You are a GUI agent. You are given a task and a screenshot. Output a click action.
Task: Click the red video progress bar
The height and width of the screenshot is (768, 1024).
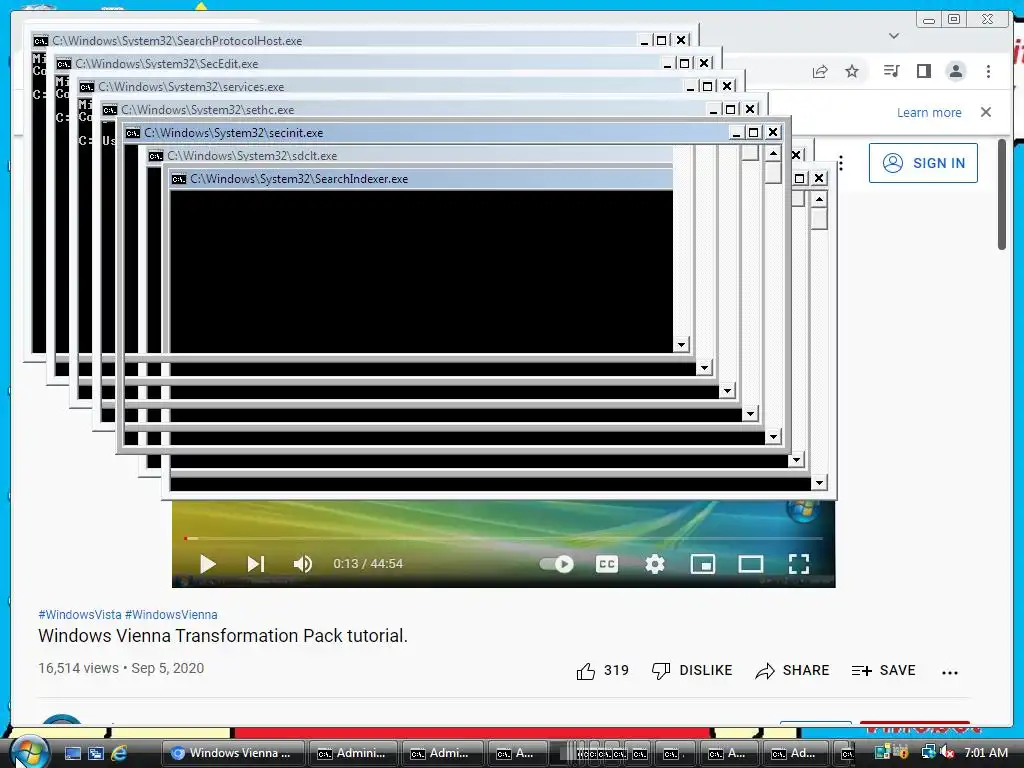coord(503,538)
